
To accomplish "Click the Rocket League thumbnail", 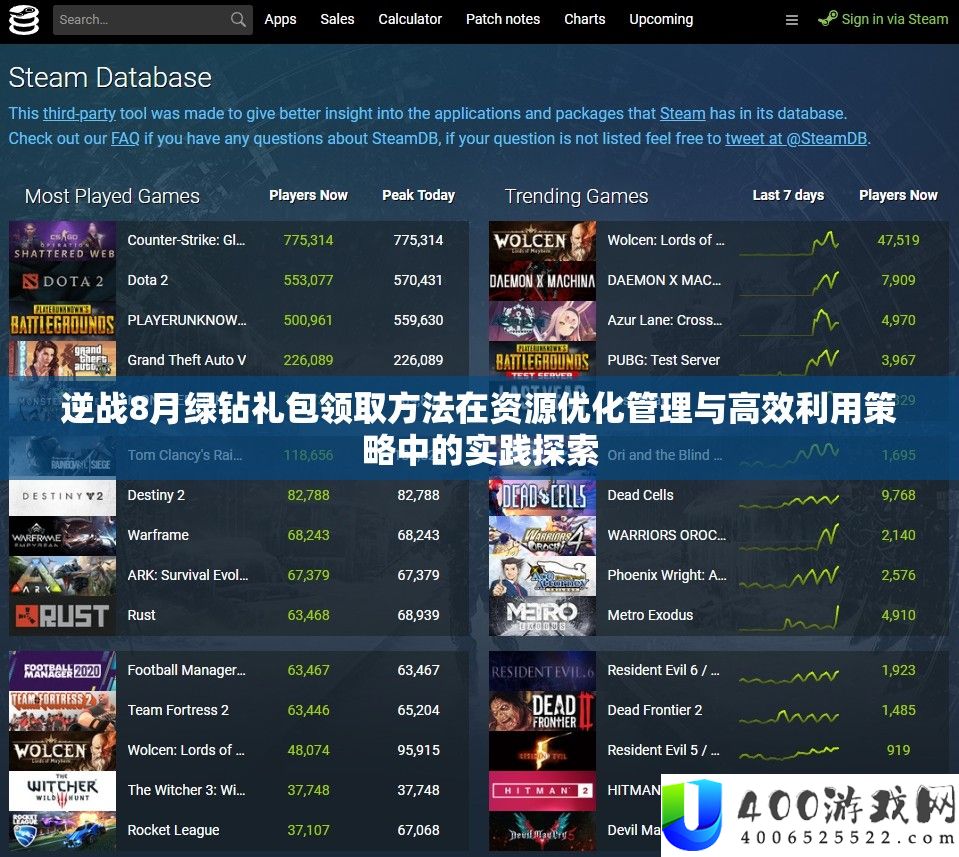I will tap(62, 831).
